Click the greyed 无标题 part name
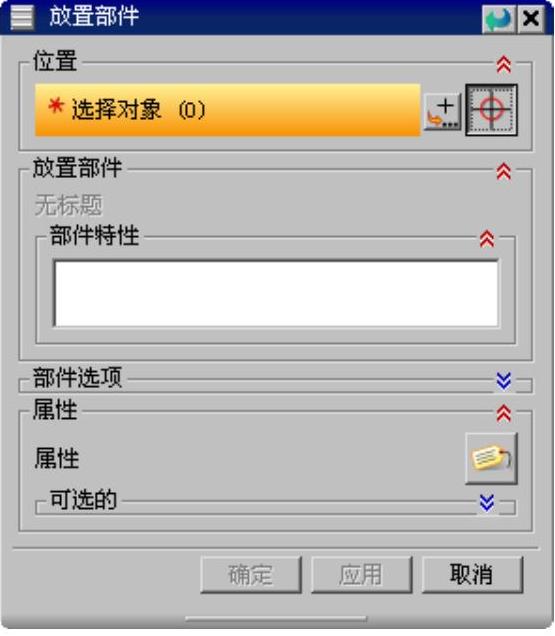 (68, 205)
